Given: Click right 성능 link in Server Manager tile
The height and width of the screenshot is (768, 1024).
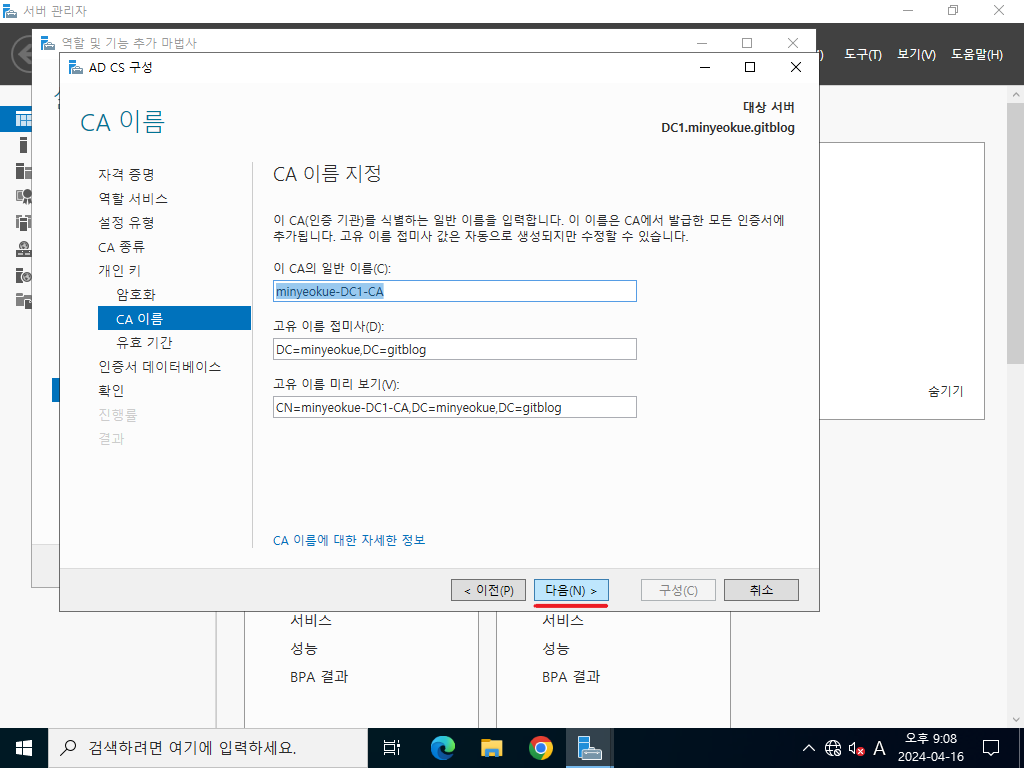Looking at the screenshot, I should 556,648.
